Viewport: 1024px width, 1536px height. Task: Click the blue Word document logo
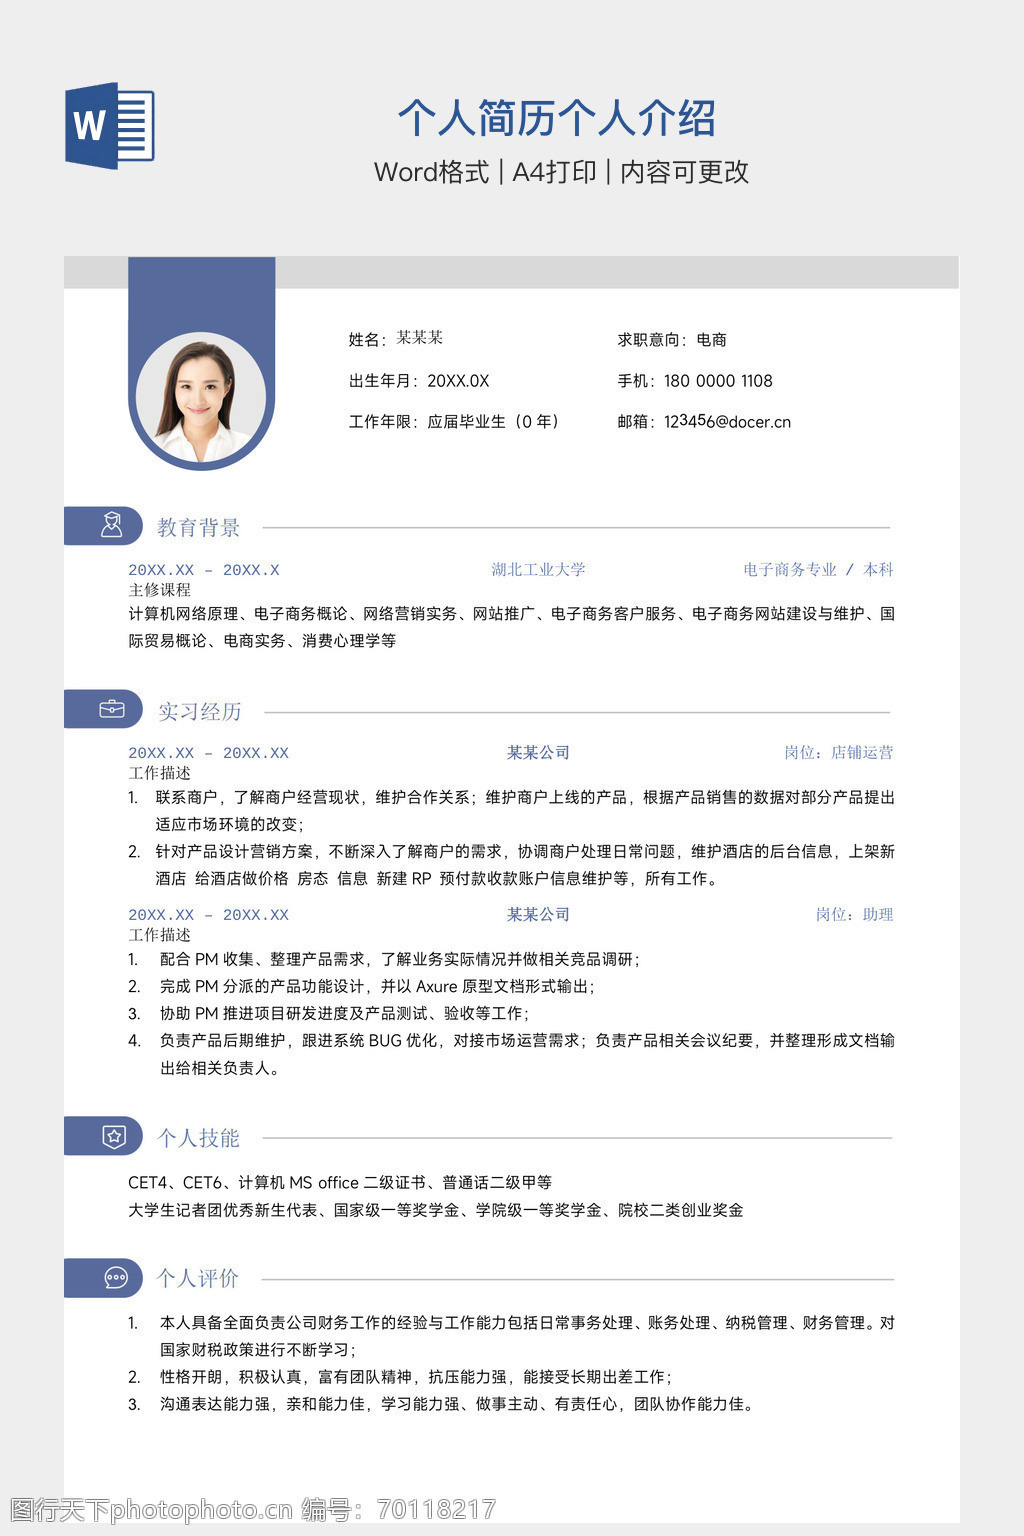110,125
